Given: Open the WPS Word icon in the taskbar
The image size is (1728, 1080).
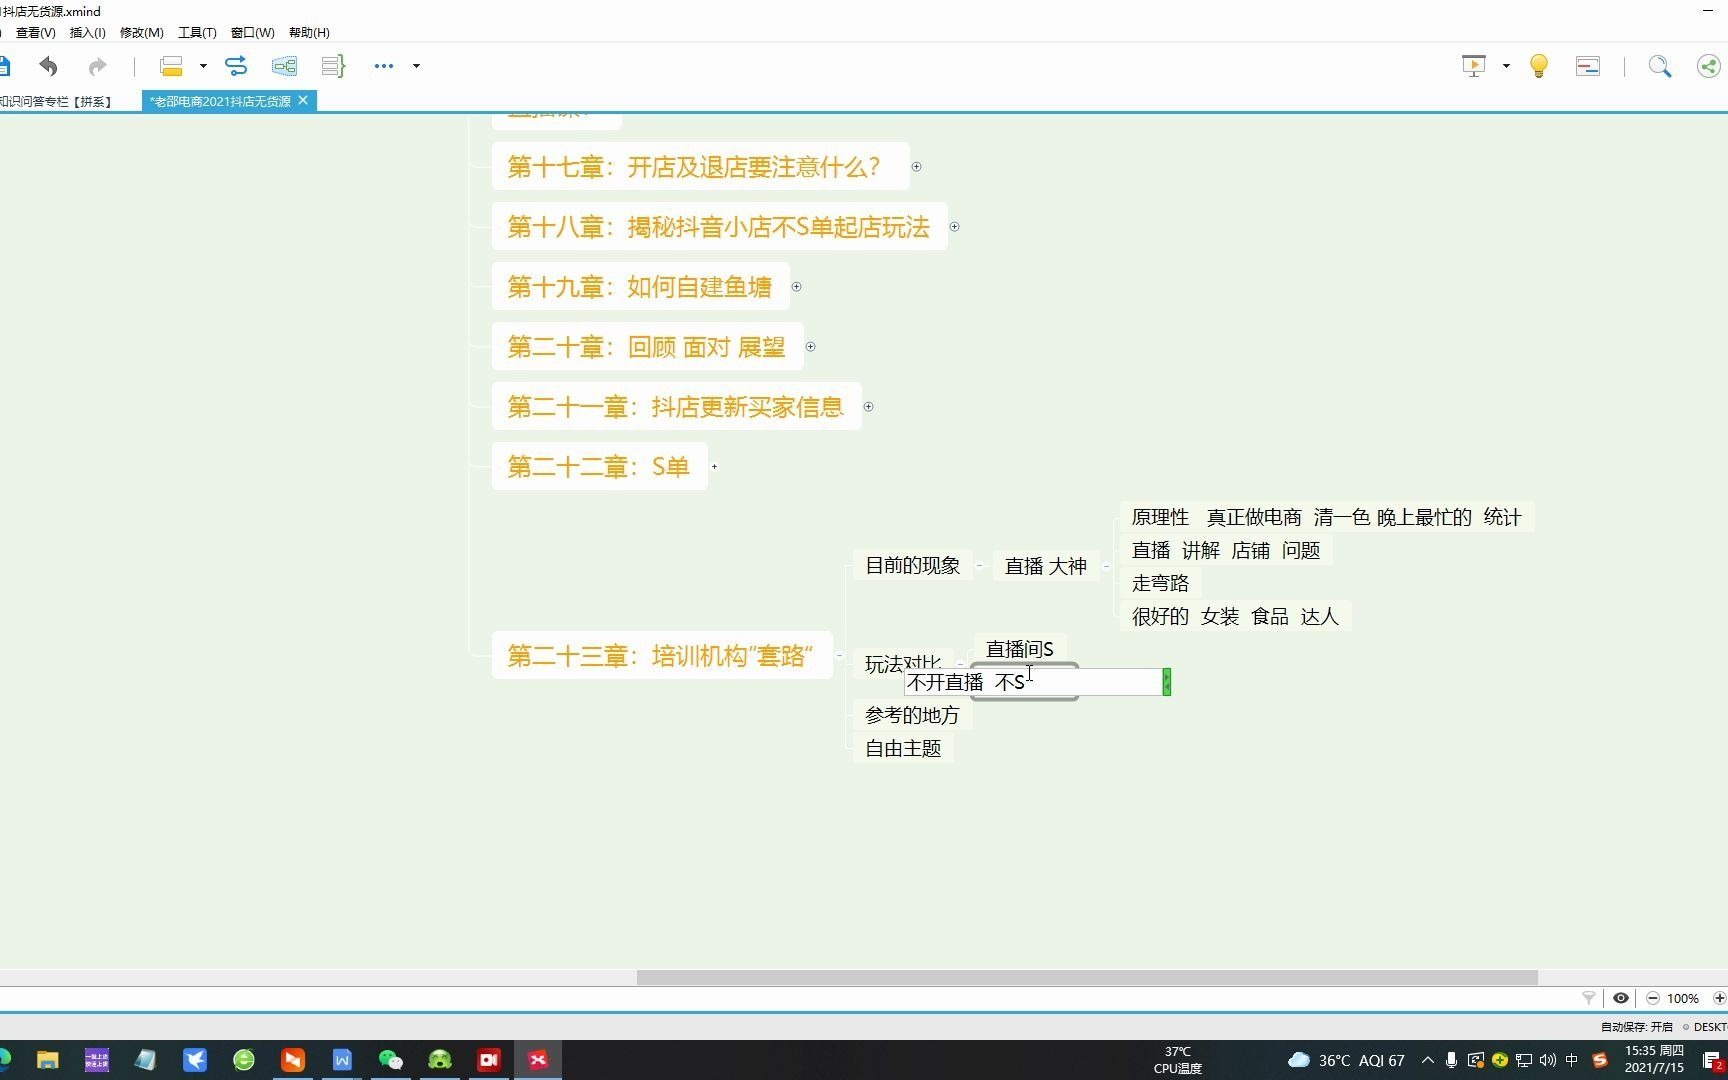Looking at the screenshot, I should coord(342,1060).
